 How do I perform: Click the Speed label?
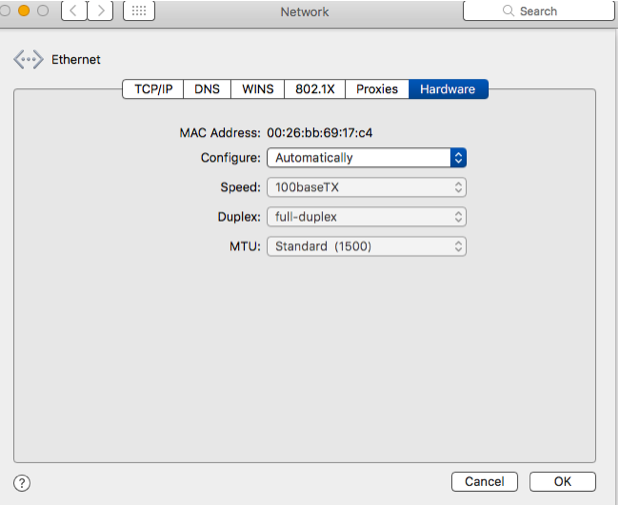click(x=240, y=187)
